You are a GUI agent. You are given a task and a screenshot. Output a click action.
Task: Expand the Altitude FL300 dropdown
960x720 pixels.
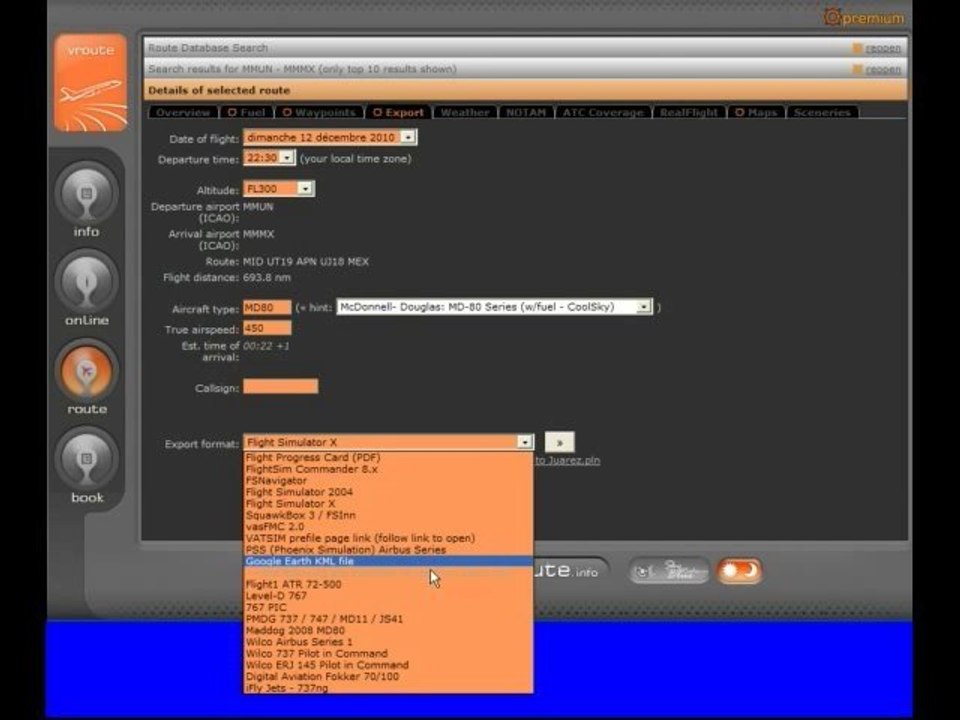305,189
